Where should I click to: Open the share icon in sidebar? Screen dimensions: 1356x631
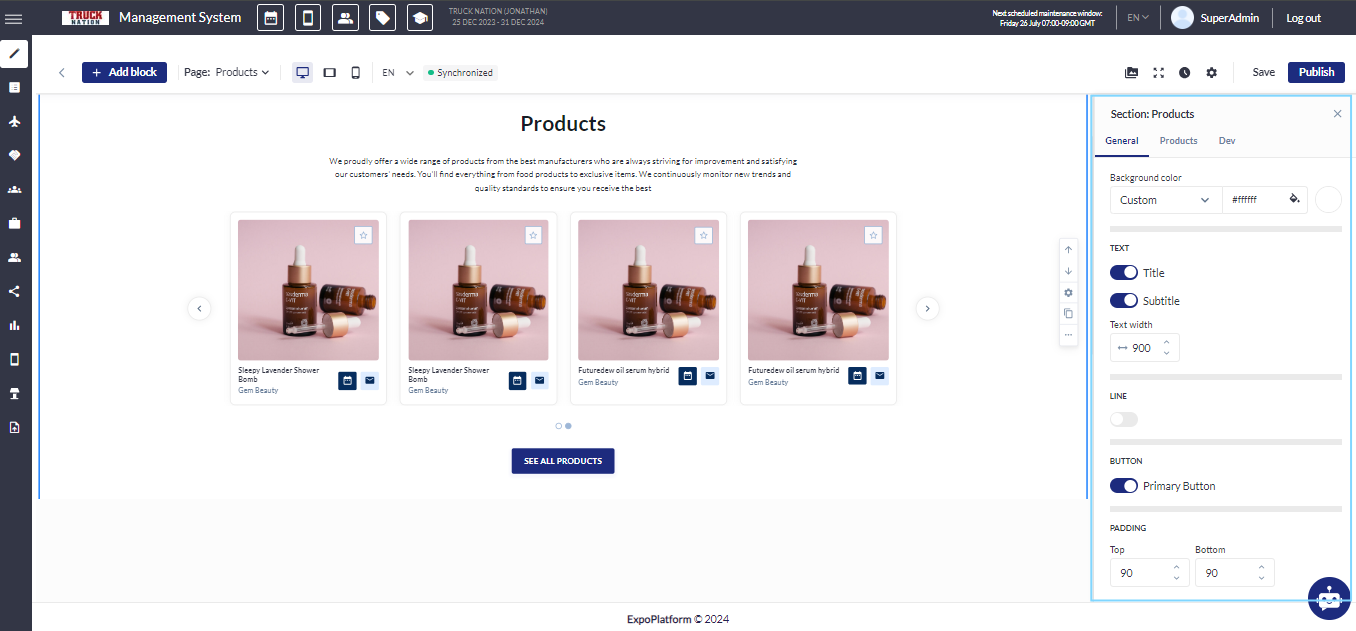(x=14, y=291)
